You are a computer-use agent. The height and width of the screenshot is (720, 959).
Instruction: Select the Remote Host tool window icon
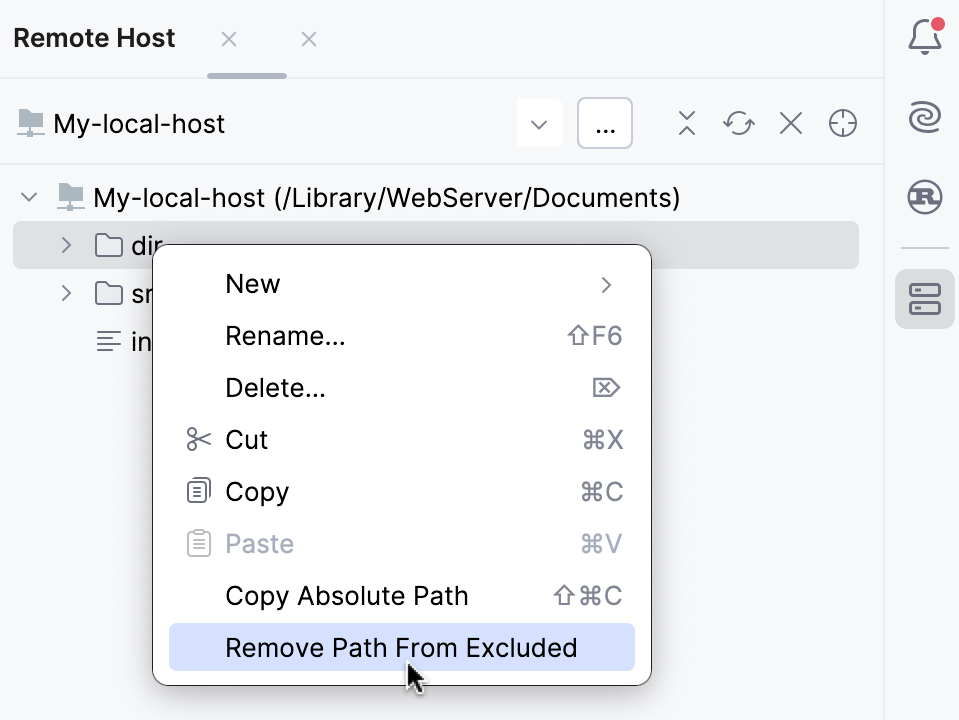(x=923, y=298)
